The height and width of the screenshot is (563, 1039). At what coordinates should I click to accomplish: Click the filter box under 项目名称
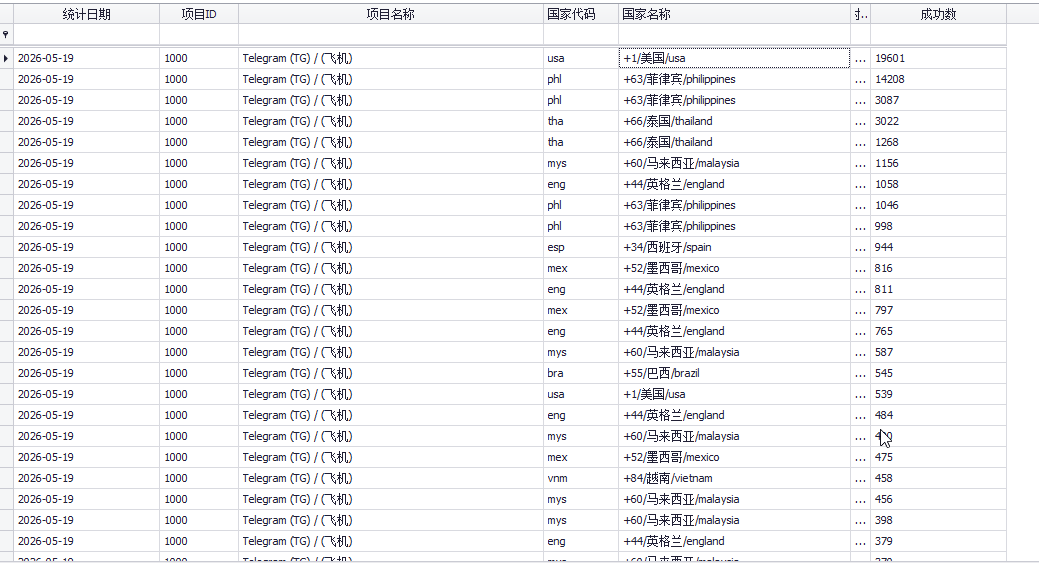point(391,34)
